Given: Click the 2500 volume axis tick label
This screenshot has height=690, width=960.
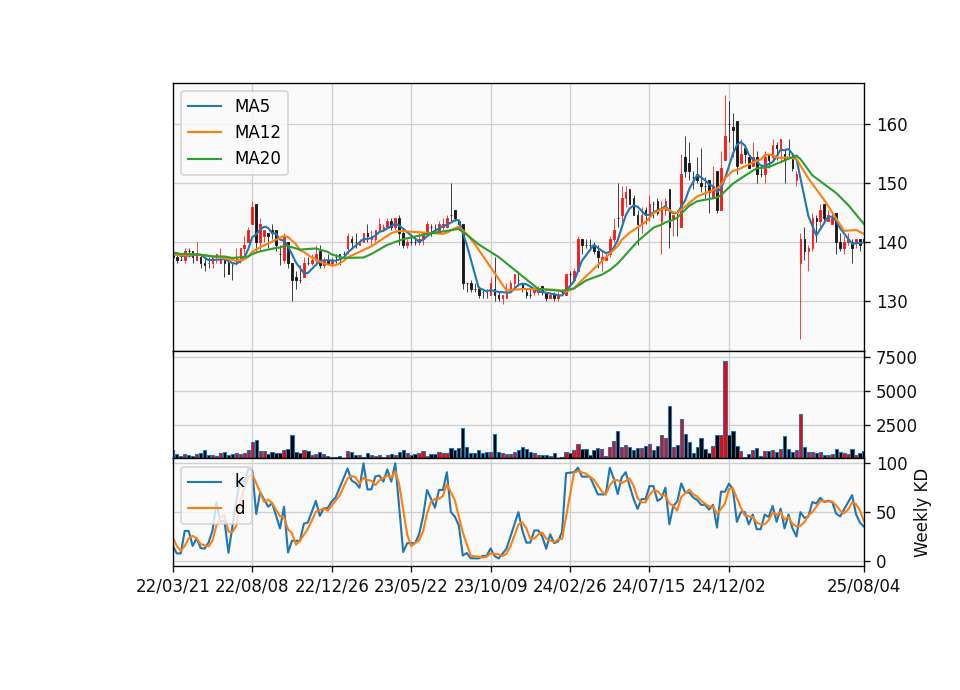Looking at the screenshot, I should 897,426.
